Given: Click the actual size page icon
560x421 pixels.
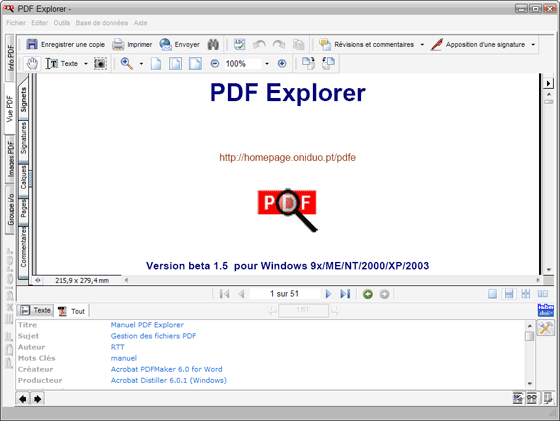Looking at the screenshot, I should 156,64.
